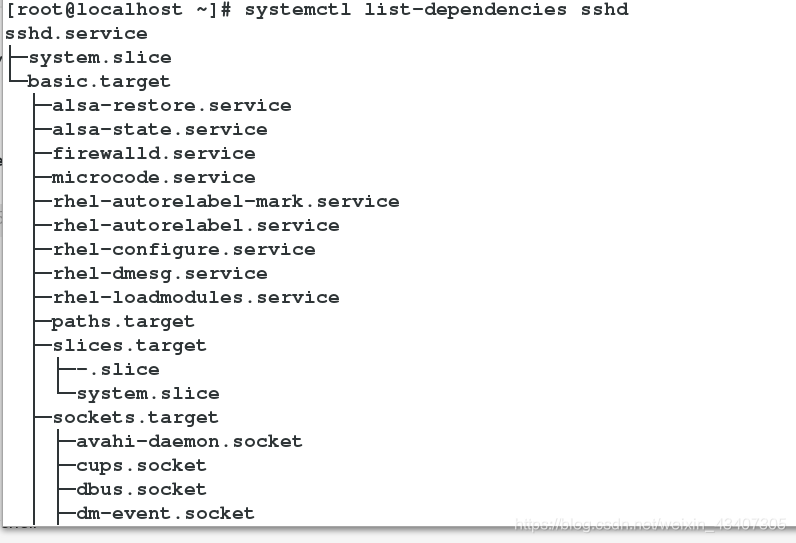
Task: Click the sshd.service root entry
Action: 76,33
